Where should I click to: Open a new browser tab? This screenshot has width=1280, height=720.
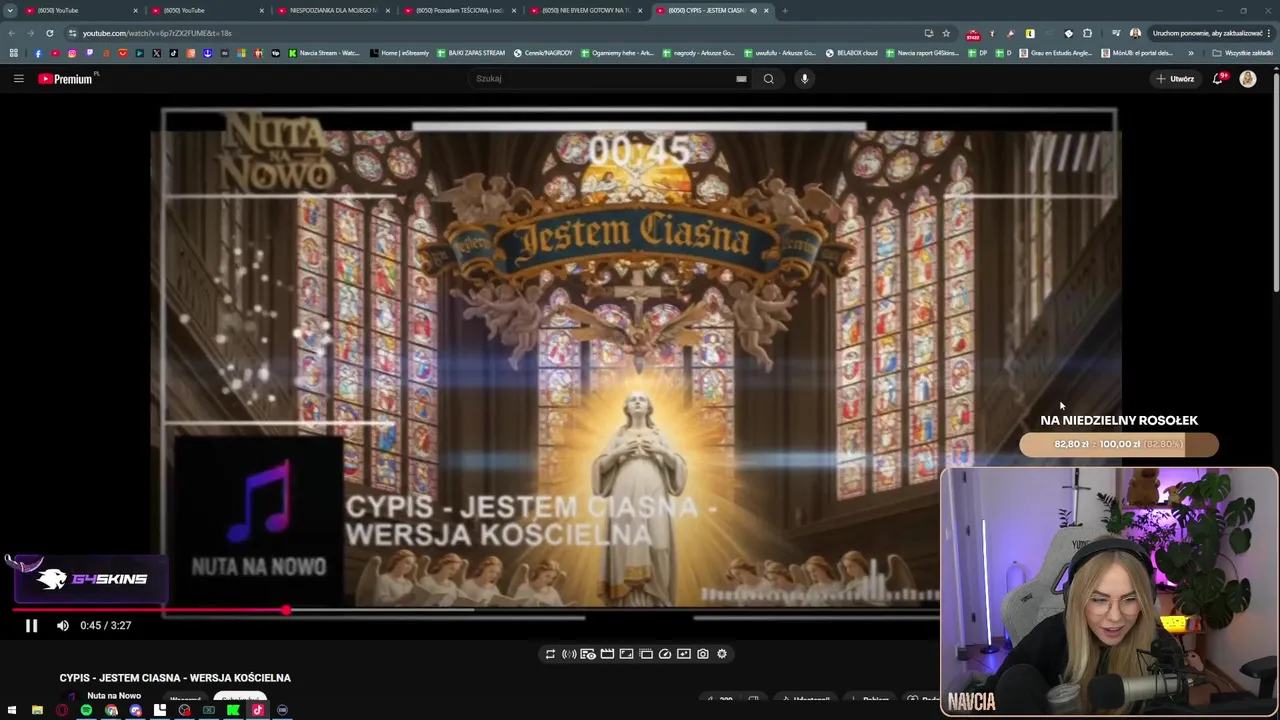click(785, 10)
